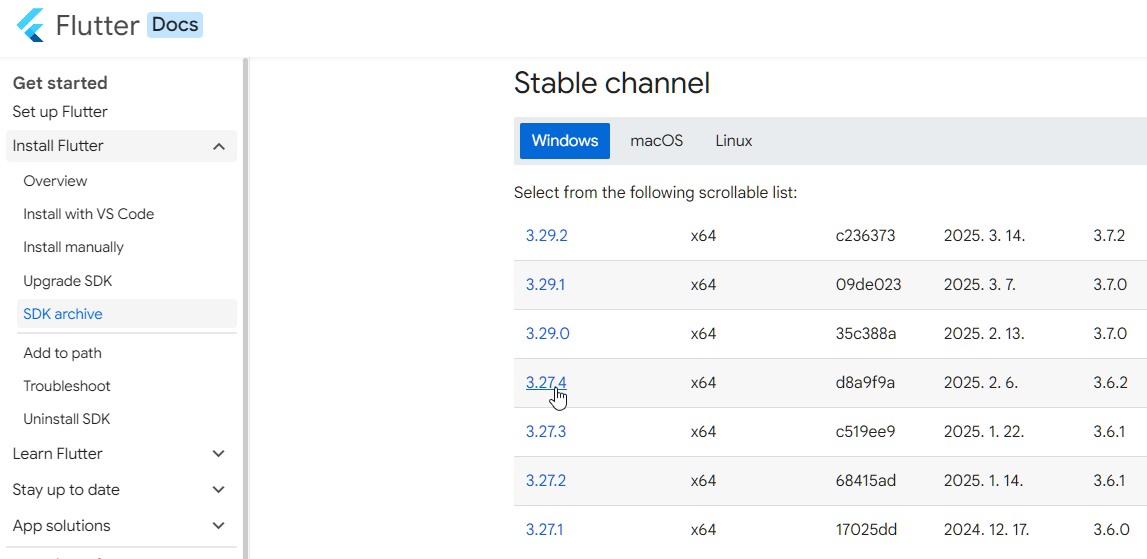Viewport: 1147px width, 559px height.
Task: Open the Set up Flutter page
Action: pos(60,112)
